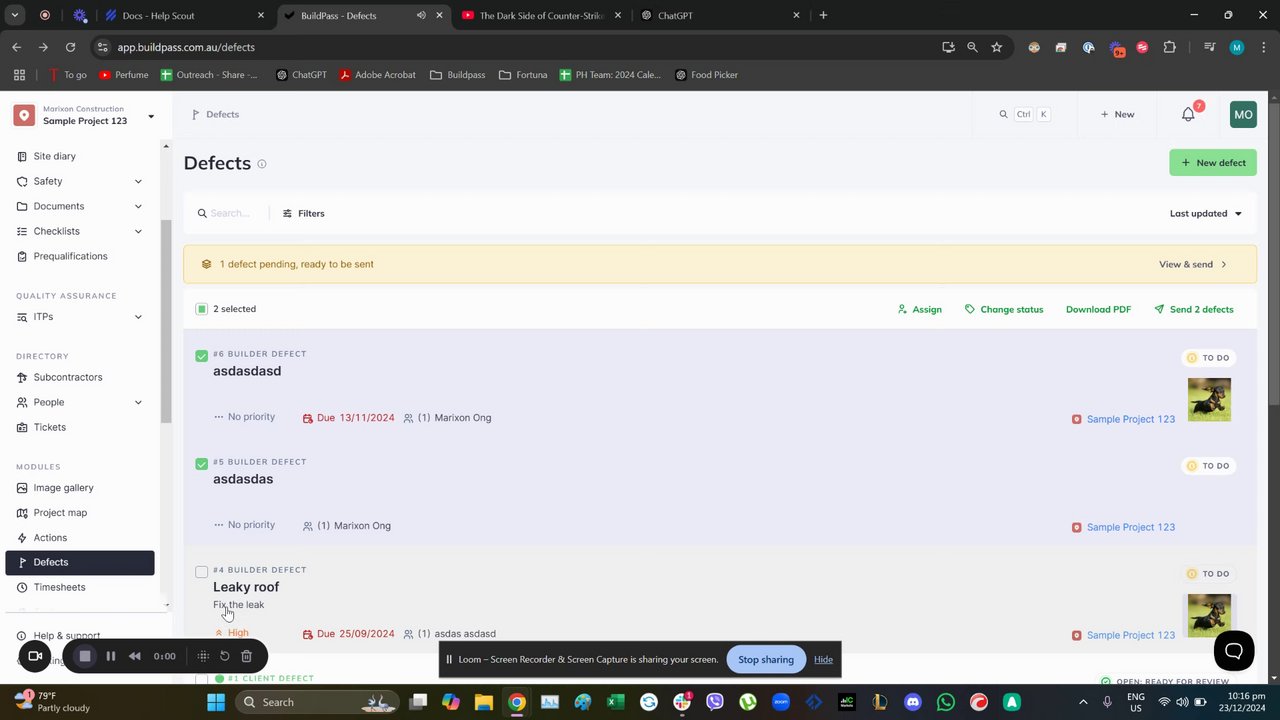Click the ITPs icon in sidebar
The height and width of the screenshot is (720, 1280).
(x=23, y=317)
